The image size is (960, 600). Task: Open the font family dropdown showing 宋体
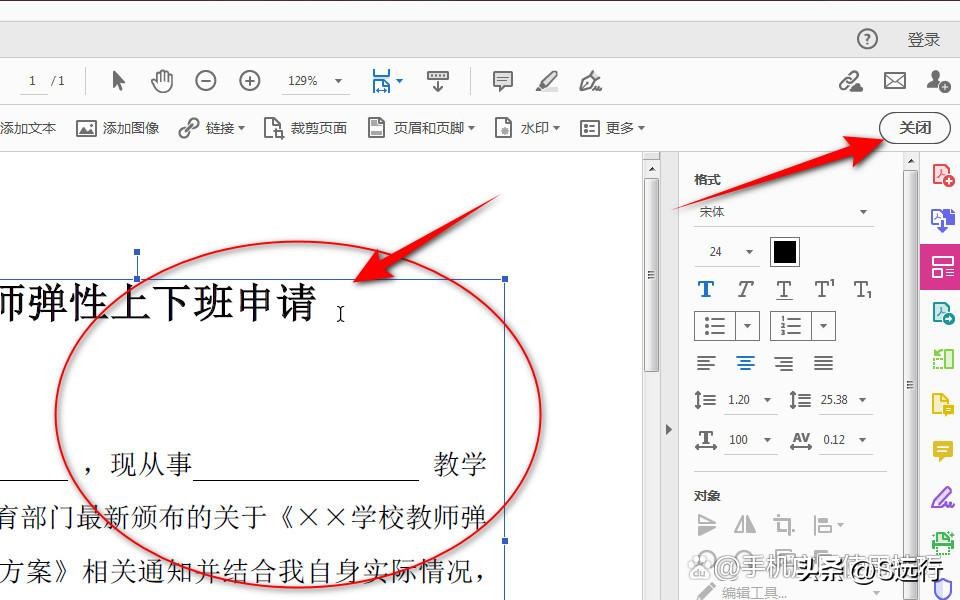coord(783,212)
